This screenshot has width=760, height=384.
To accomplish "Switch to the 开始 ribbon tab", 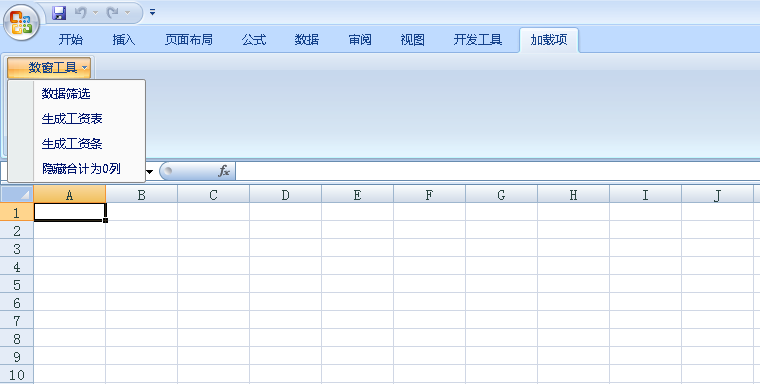I will [71, 40].
